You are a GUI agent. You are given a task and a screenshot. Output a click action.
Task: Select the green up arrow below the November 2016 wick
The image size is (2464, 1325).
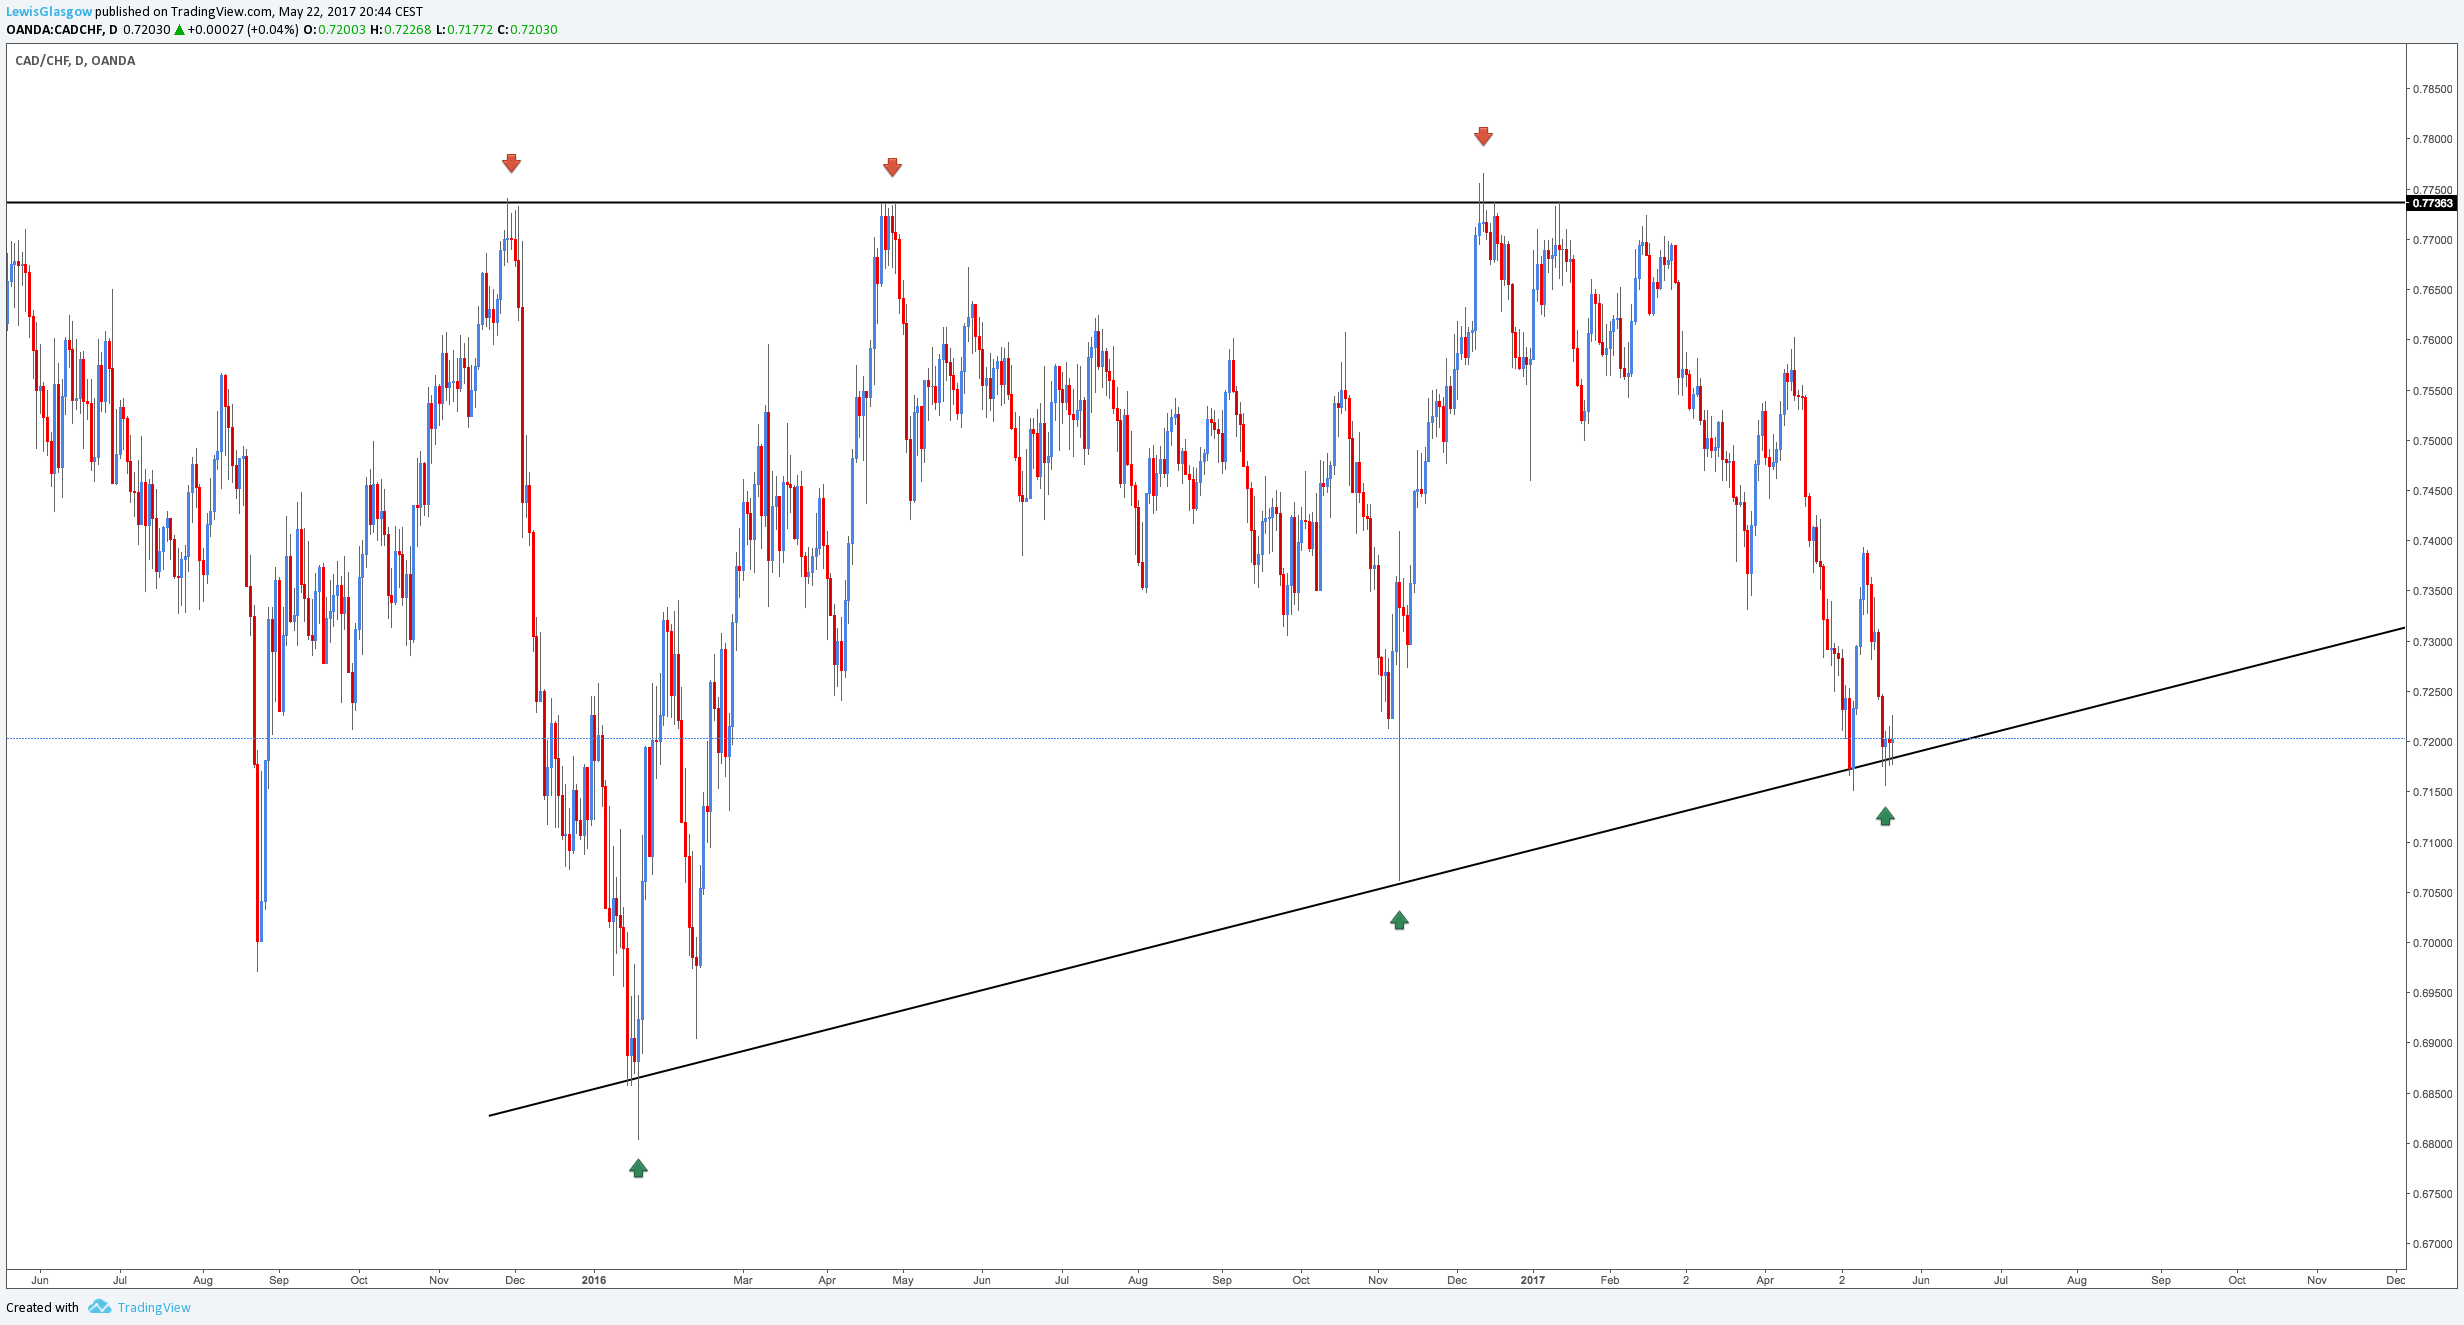(1399, 920)
